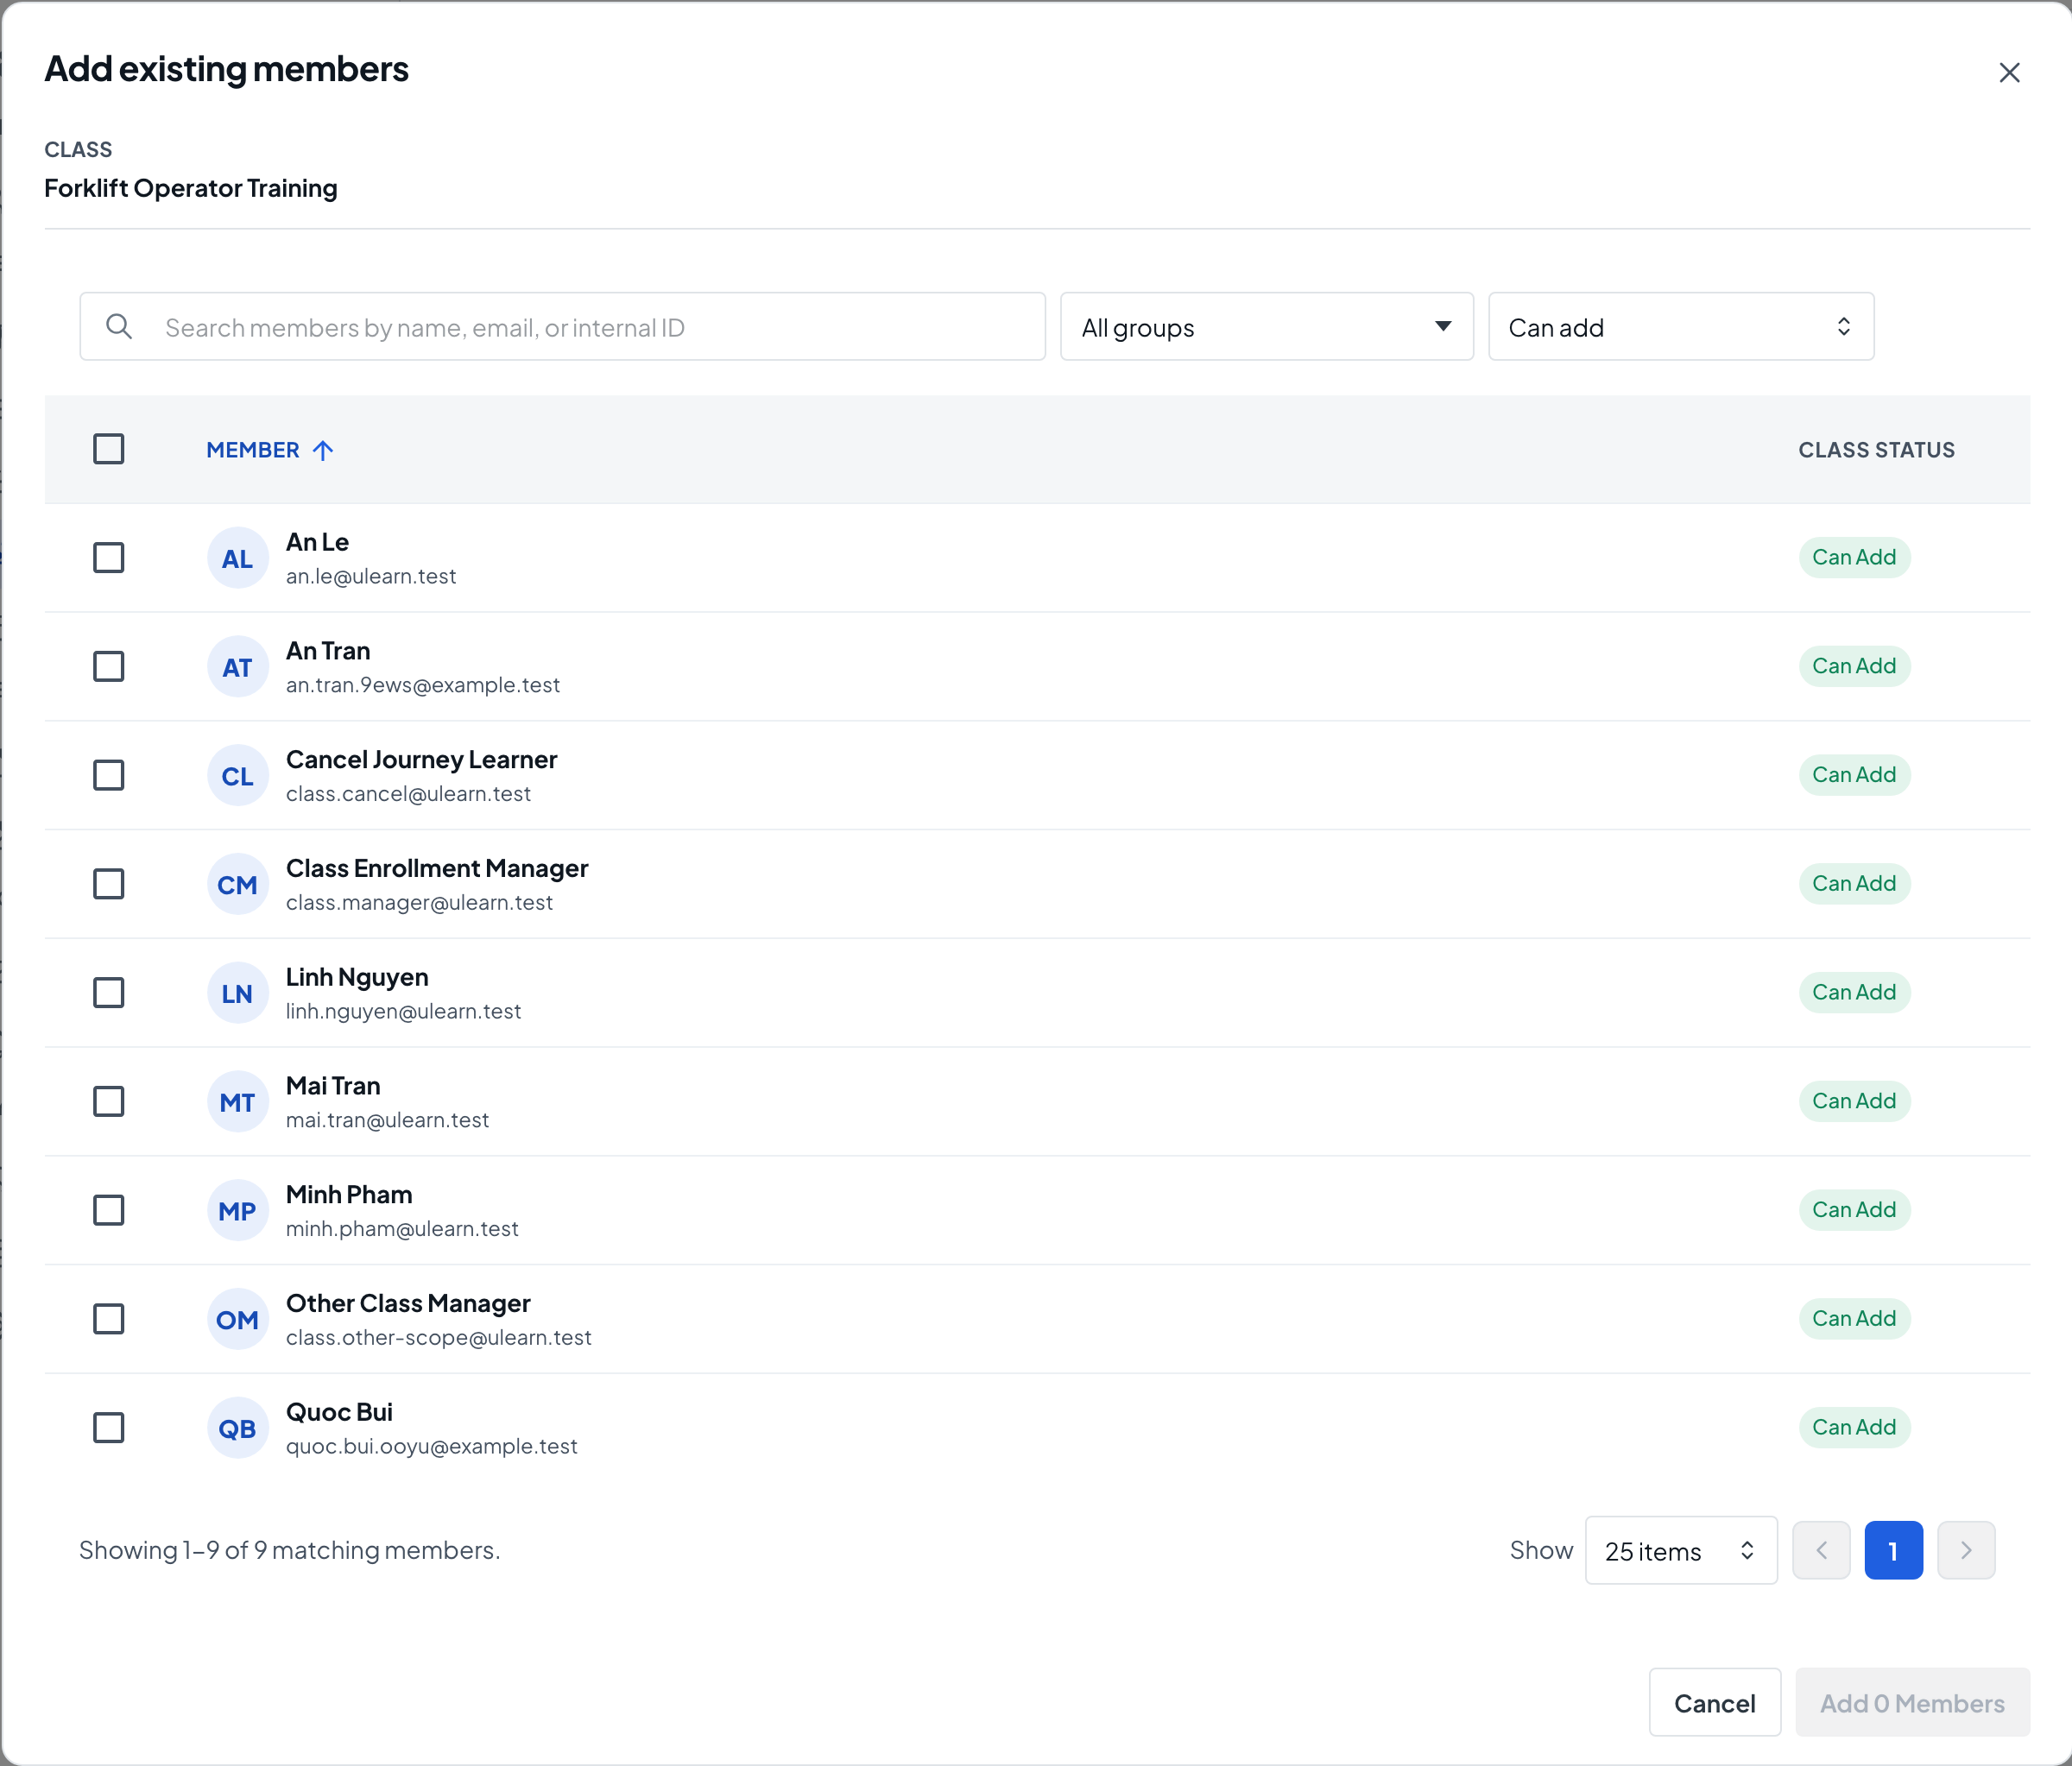2072x1766 pixels.
Task: Open the Can add status filter
Action: [x=1681, y=327]
